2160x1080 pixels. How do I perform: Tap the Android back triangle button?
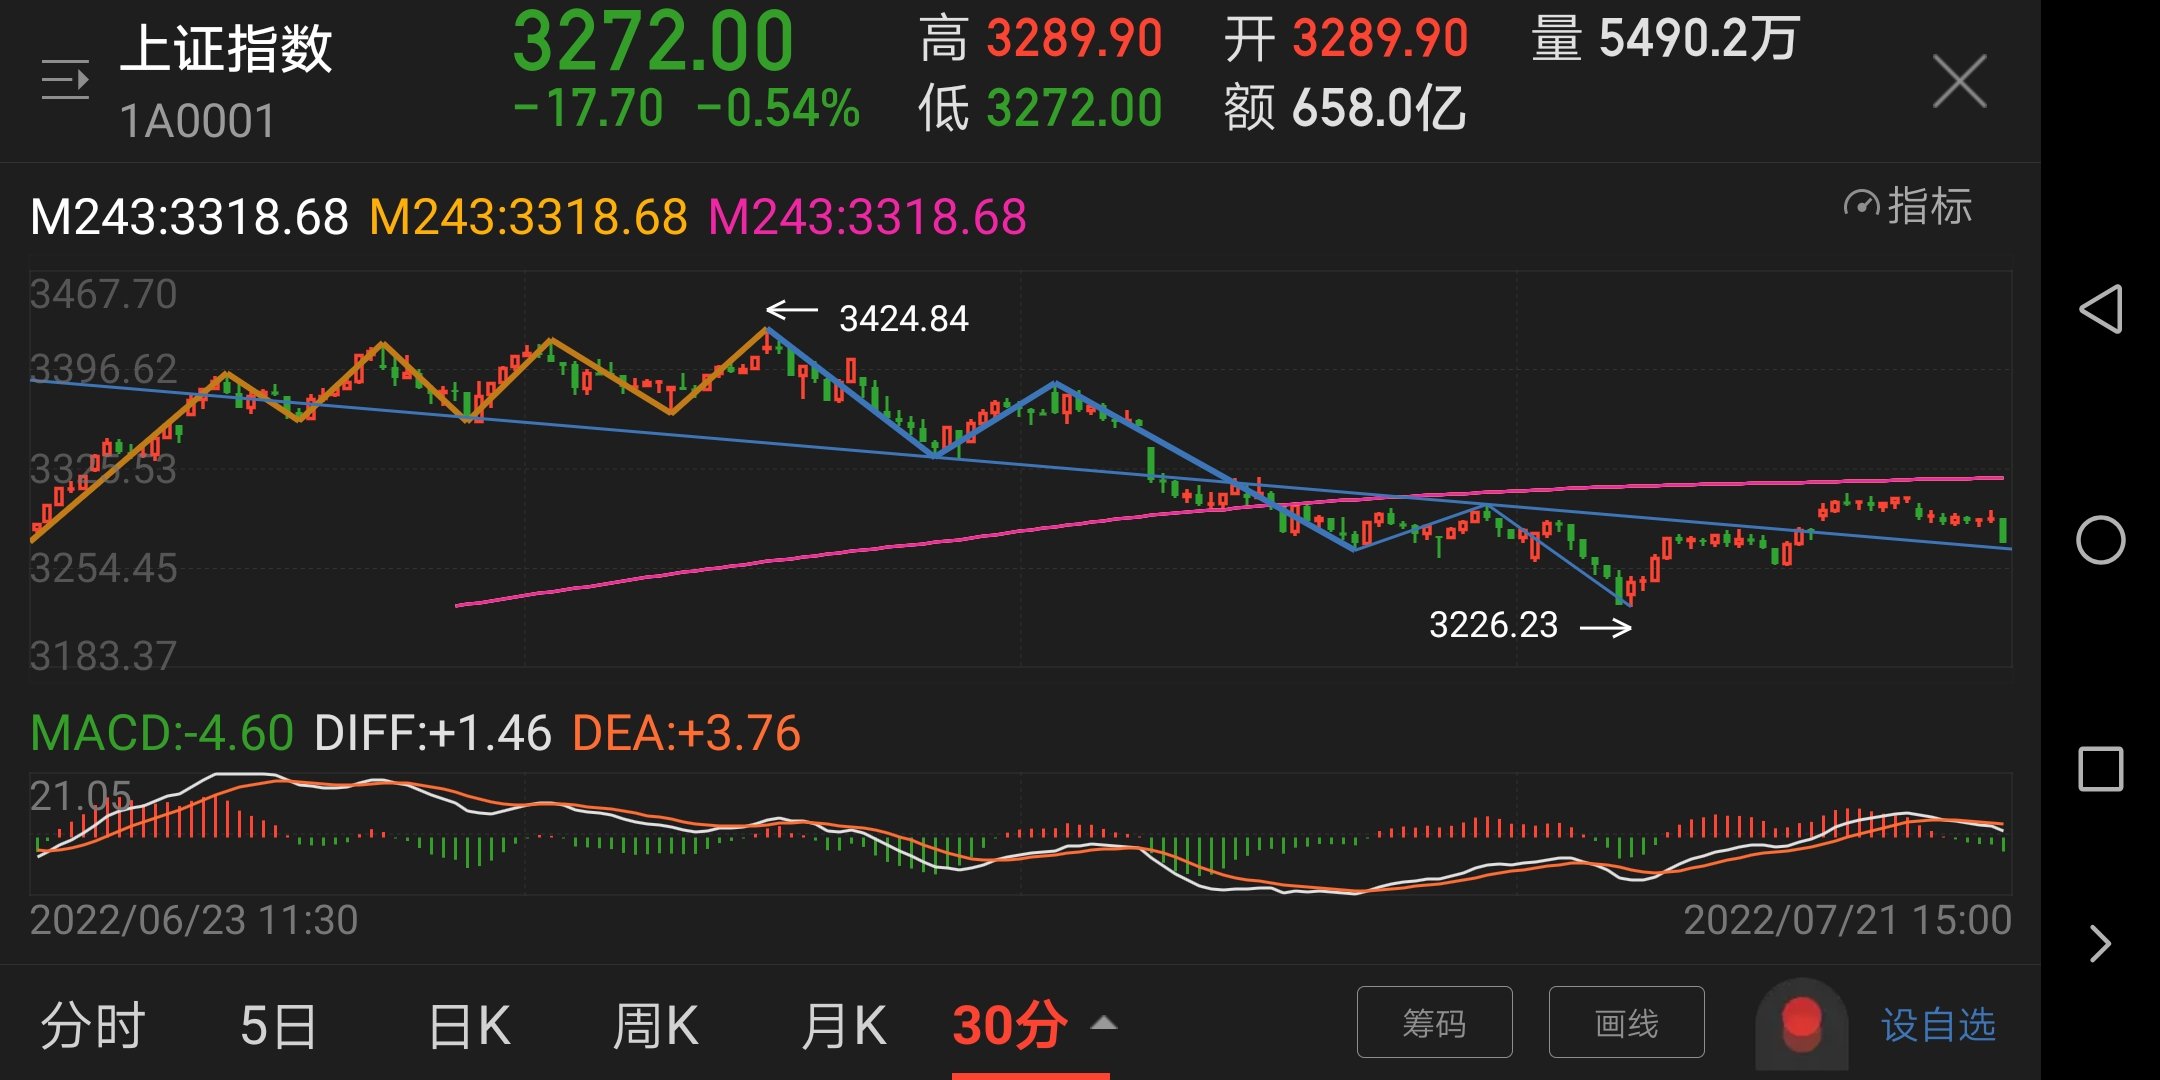coord(2100,309)
